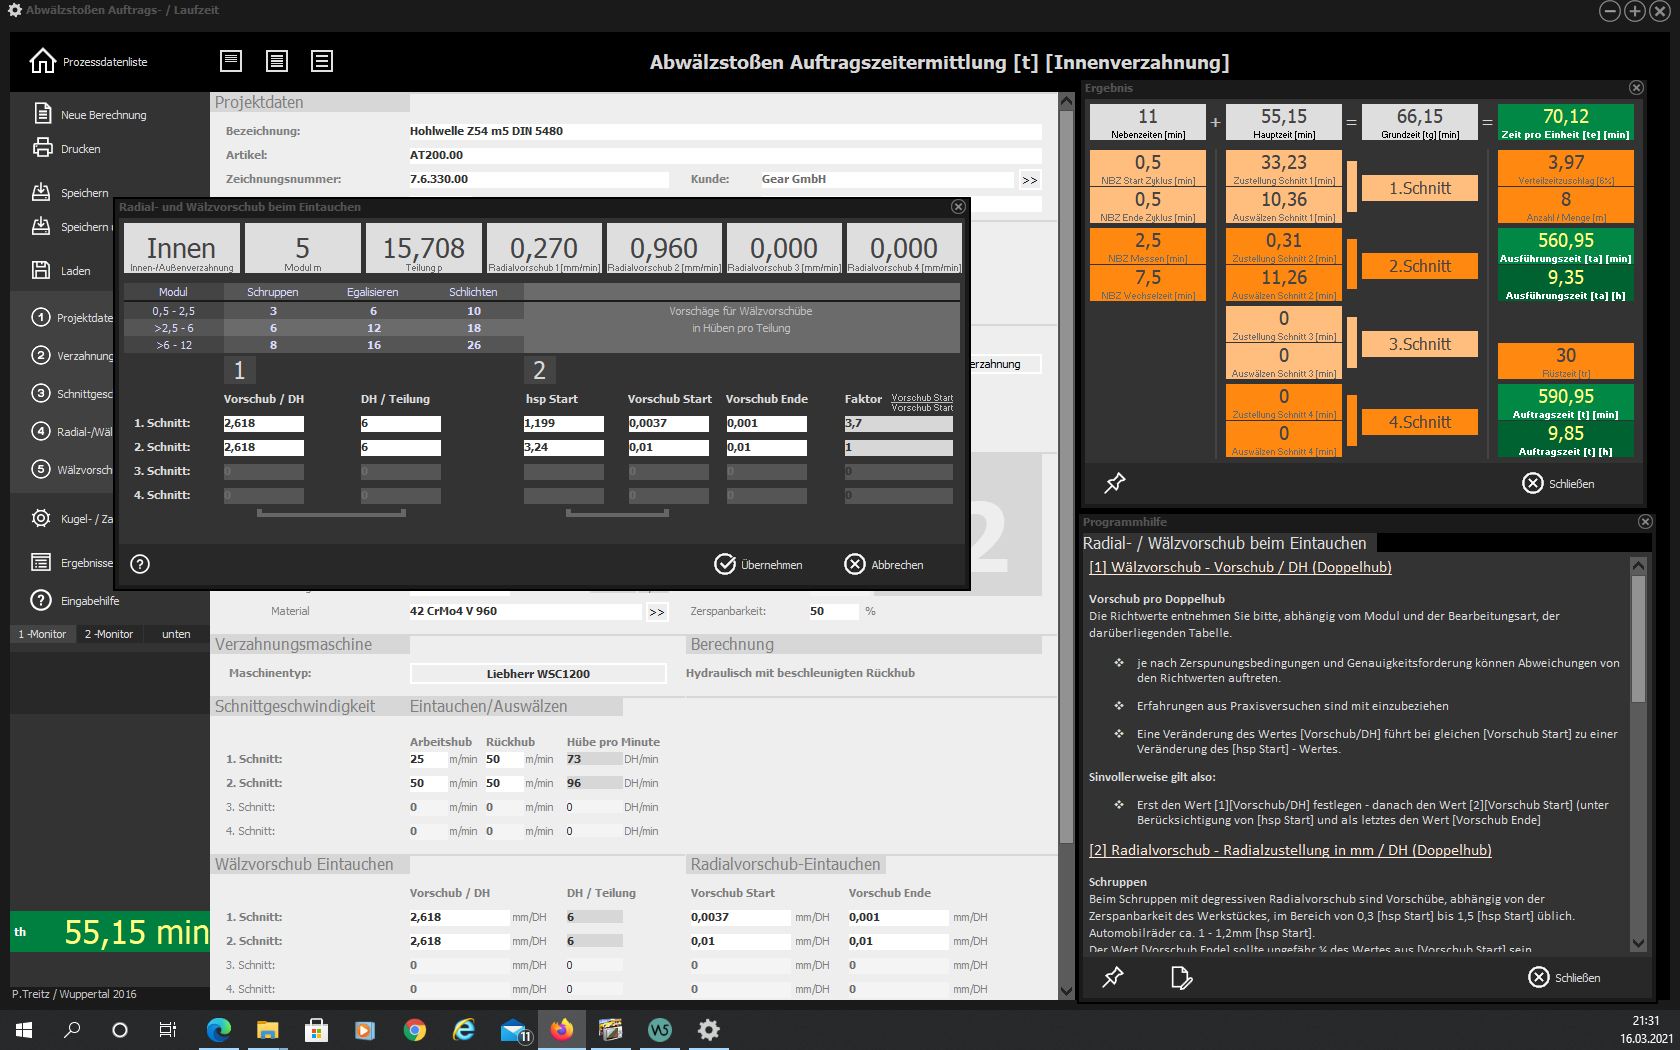This screenshot has width=1680, height=1050.
Task: Click the export document icon in Programmhilfe
Action: (1181, 977)
